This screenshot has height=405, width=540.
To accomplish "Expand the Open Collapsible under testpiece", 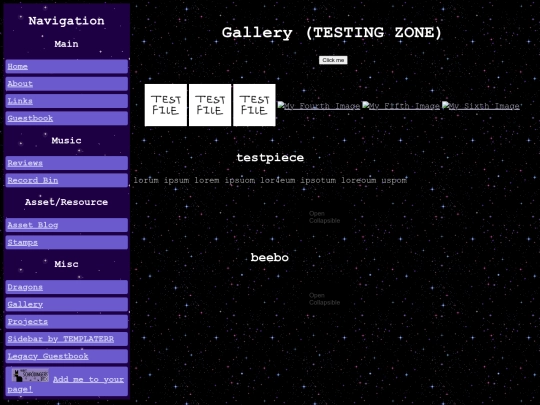I will pyautogui.click(x=324, y=217).
